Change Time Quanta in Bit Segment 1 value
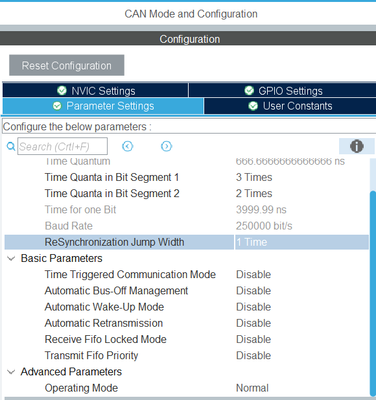This screenshot has height=400, width=376. 254,177
